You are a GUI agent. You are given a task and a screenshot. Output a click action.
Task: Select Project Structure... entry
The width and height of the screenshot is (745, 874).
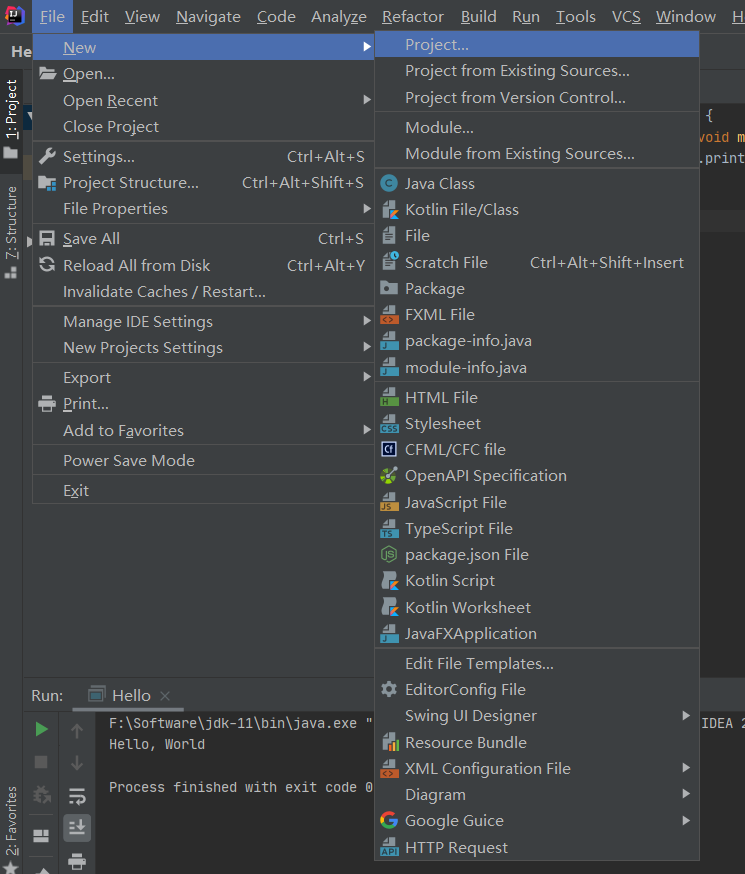[203, 182]
